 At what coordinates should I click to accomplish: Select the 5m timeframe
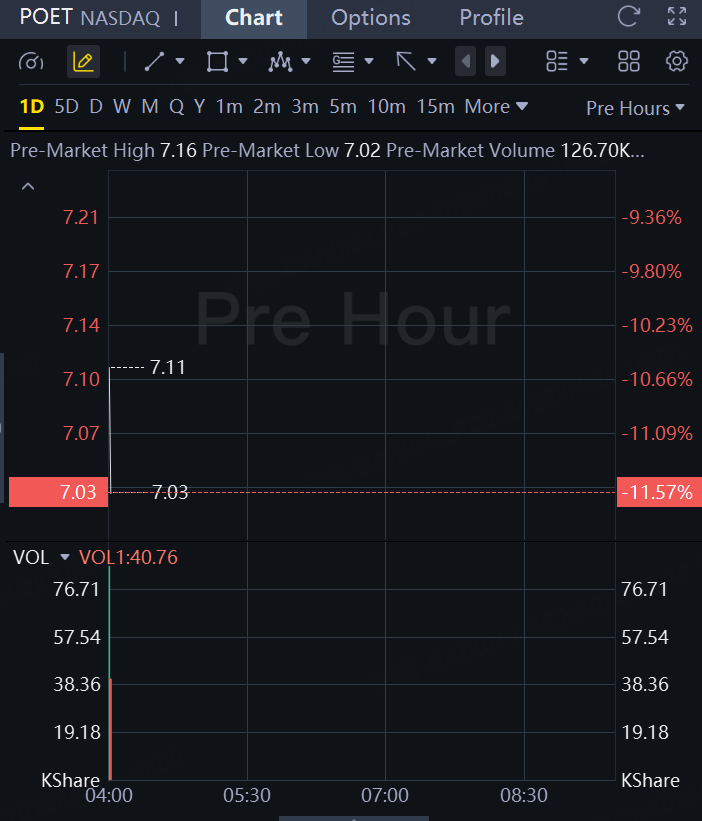pyautogui.click(x=343, y=107)
